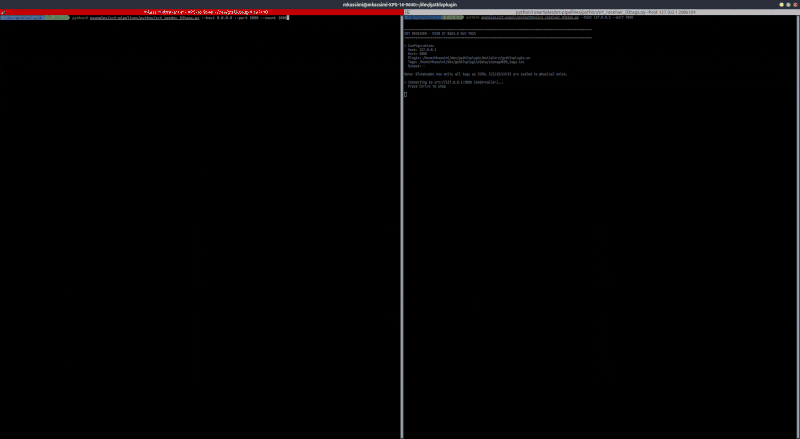Click the srt_sender command line in left pane
800x439 pixels.
point(180,18)
